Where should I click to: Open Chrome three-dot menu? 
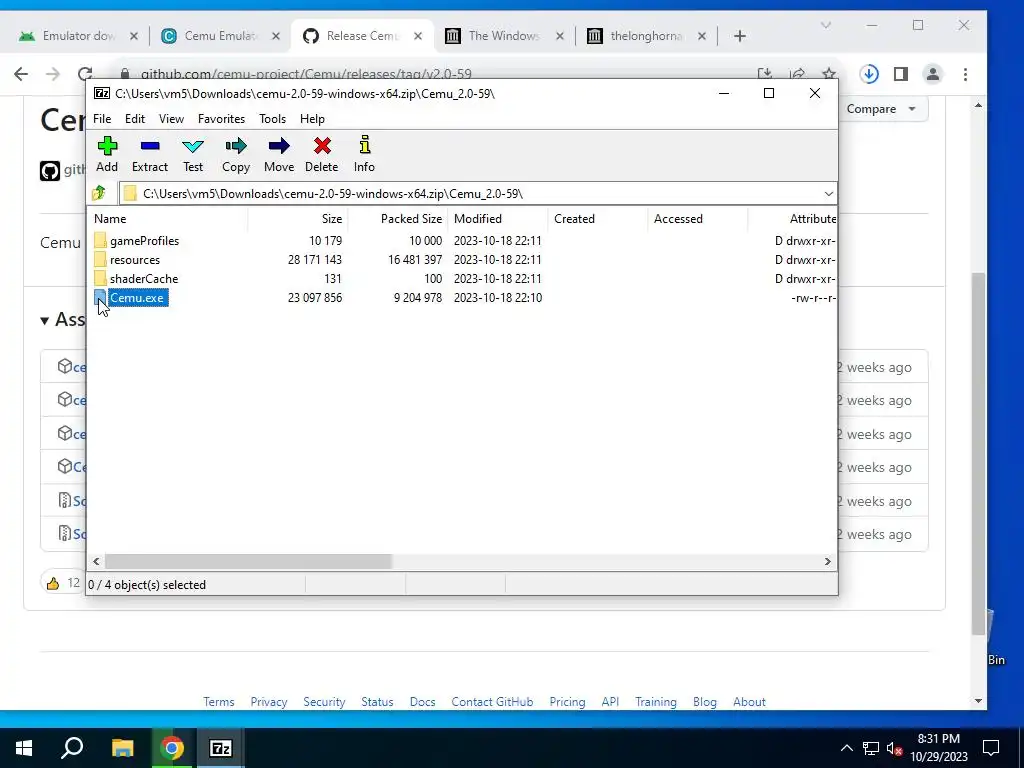click(x=965, y=74)
